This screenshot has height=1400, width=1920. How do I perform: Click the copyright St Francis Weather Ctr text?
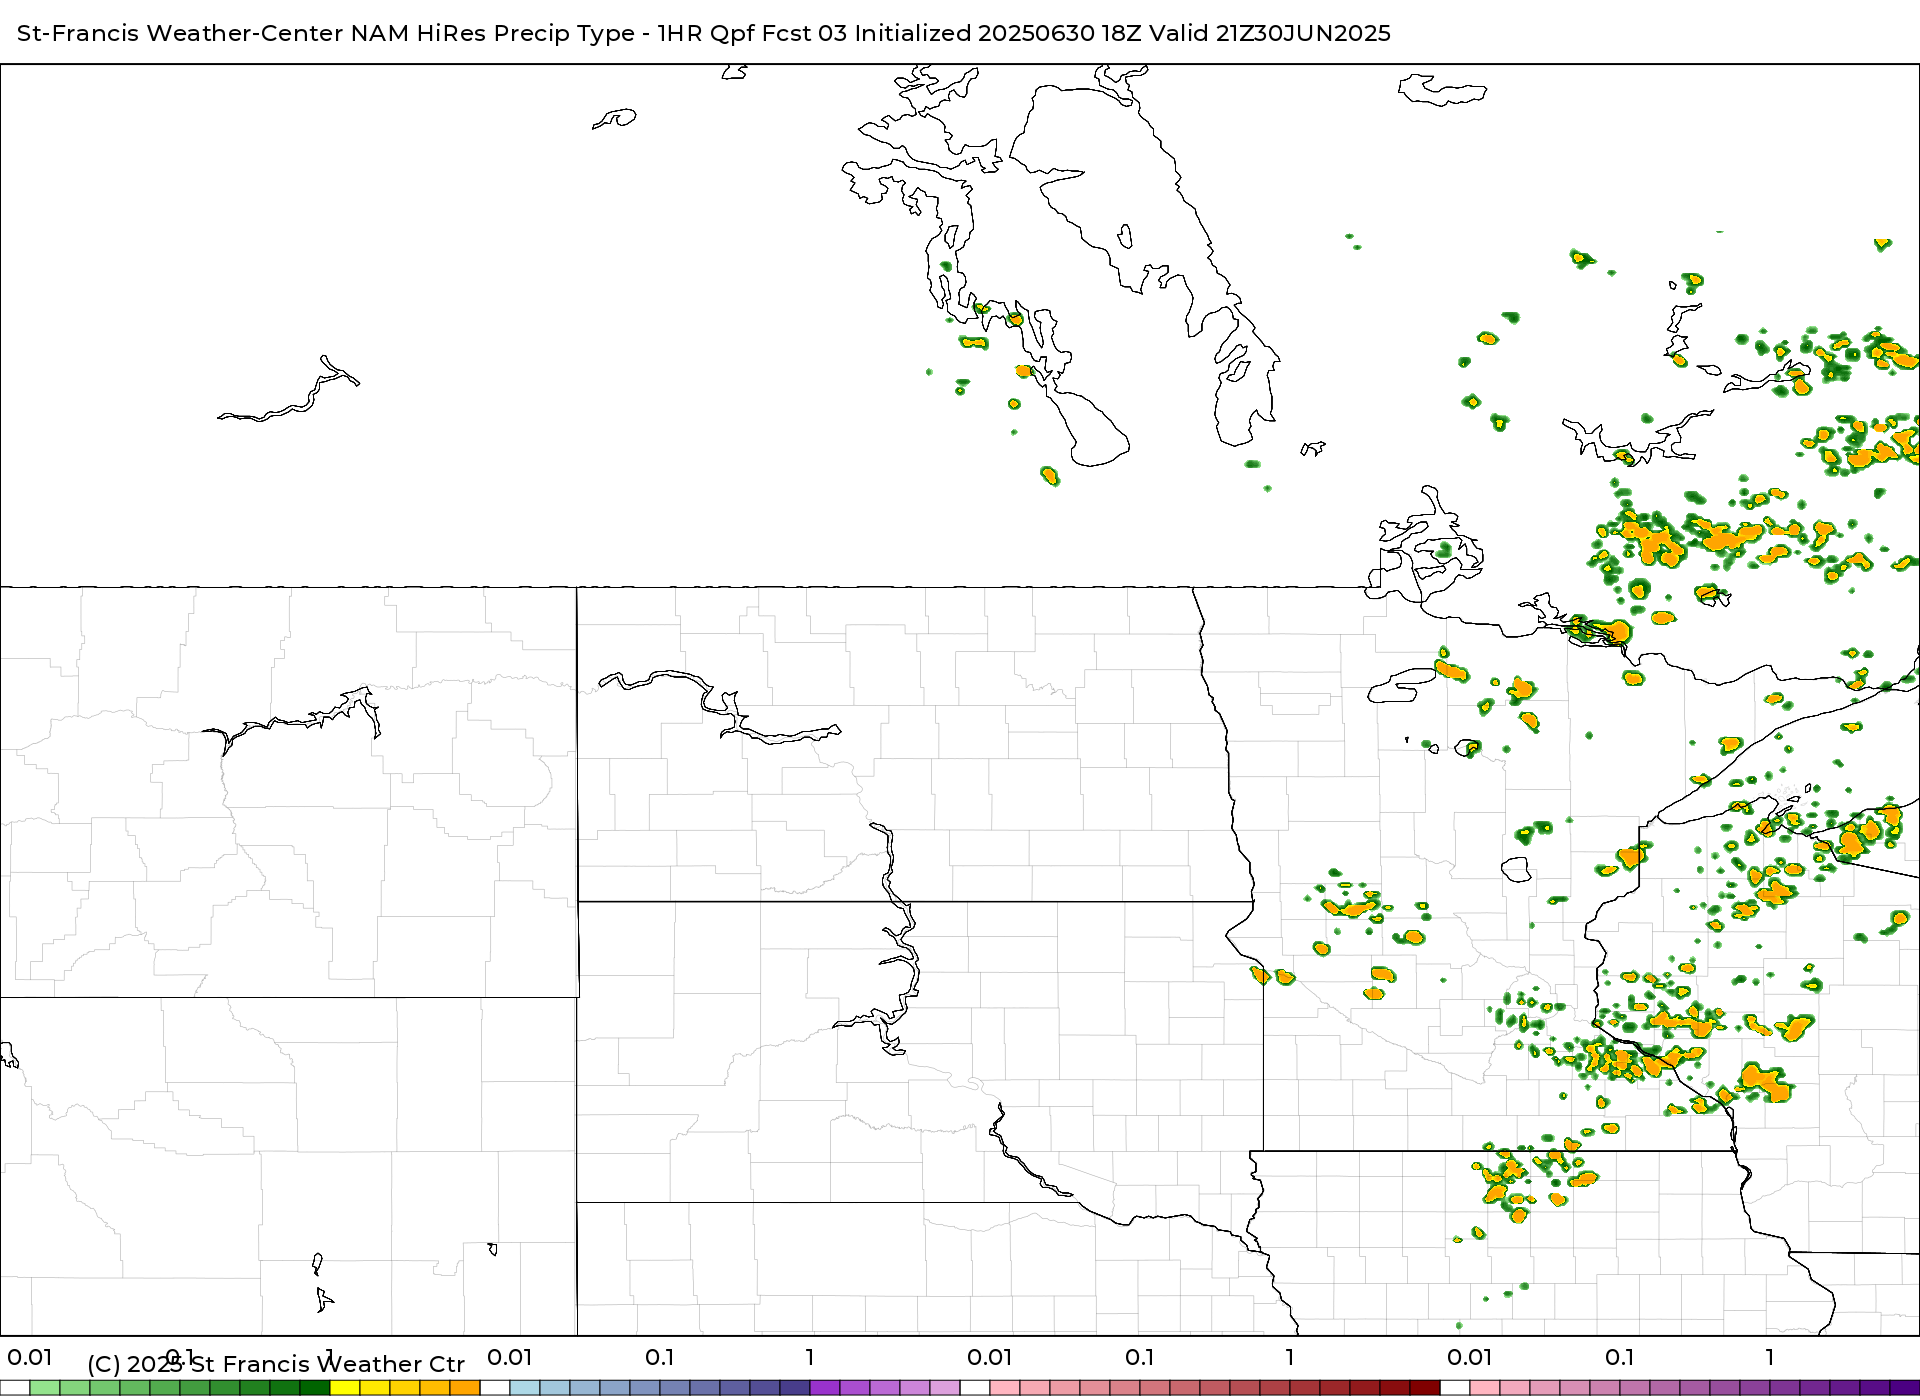(276, 1364)
